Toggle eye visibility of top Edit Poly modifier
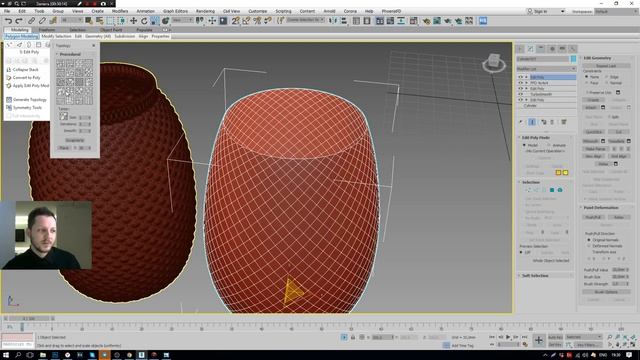 click(520, 77)
